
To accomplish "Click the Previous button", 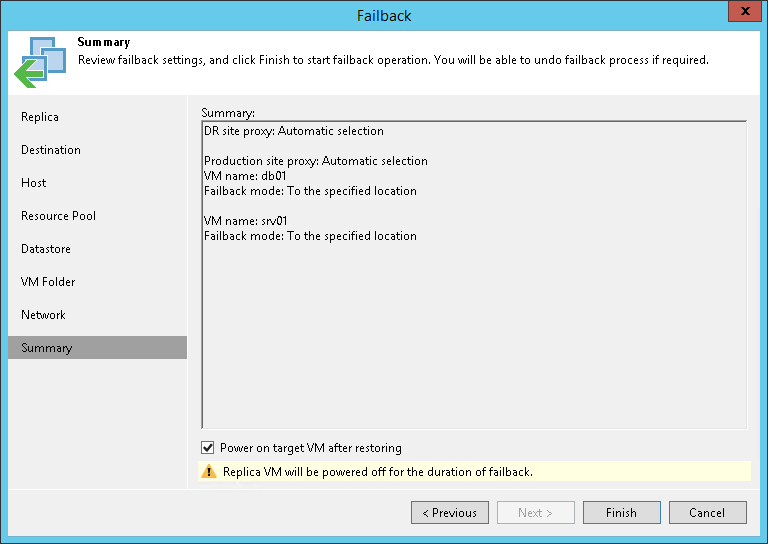I will [450, 513].
